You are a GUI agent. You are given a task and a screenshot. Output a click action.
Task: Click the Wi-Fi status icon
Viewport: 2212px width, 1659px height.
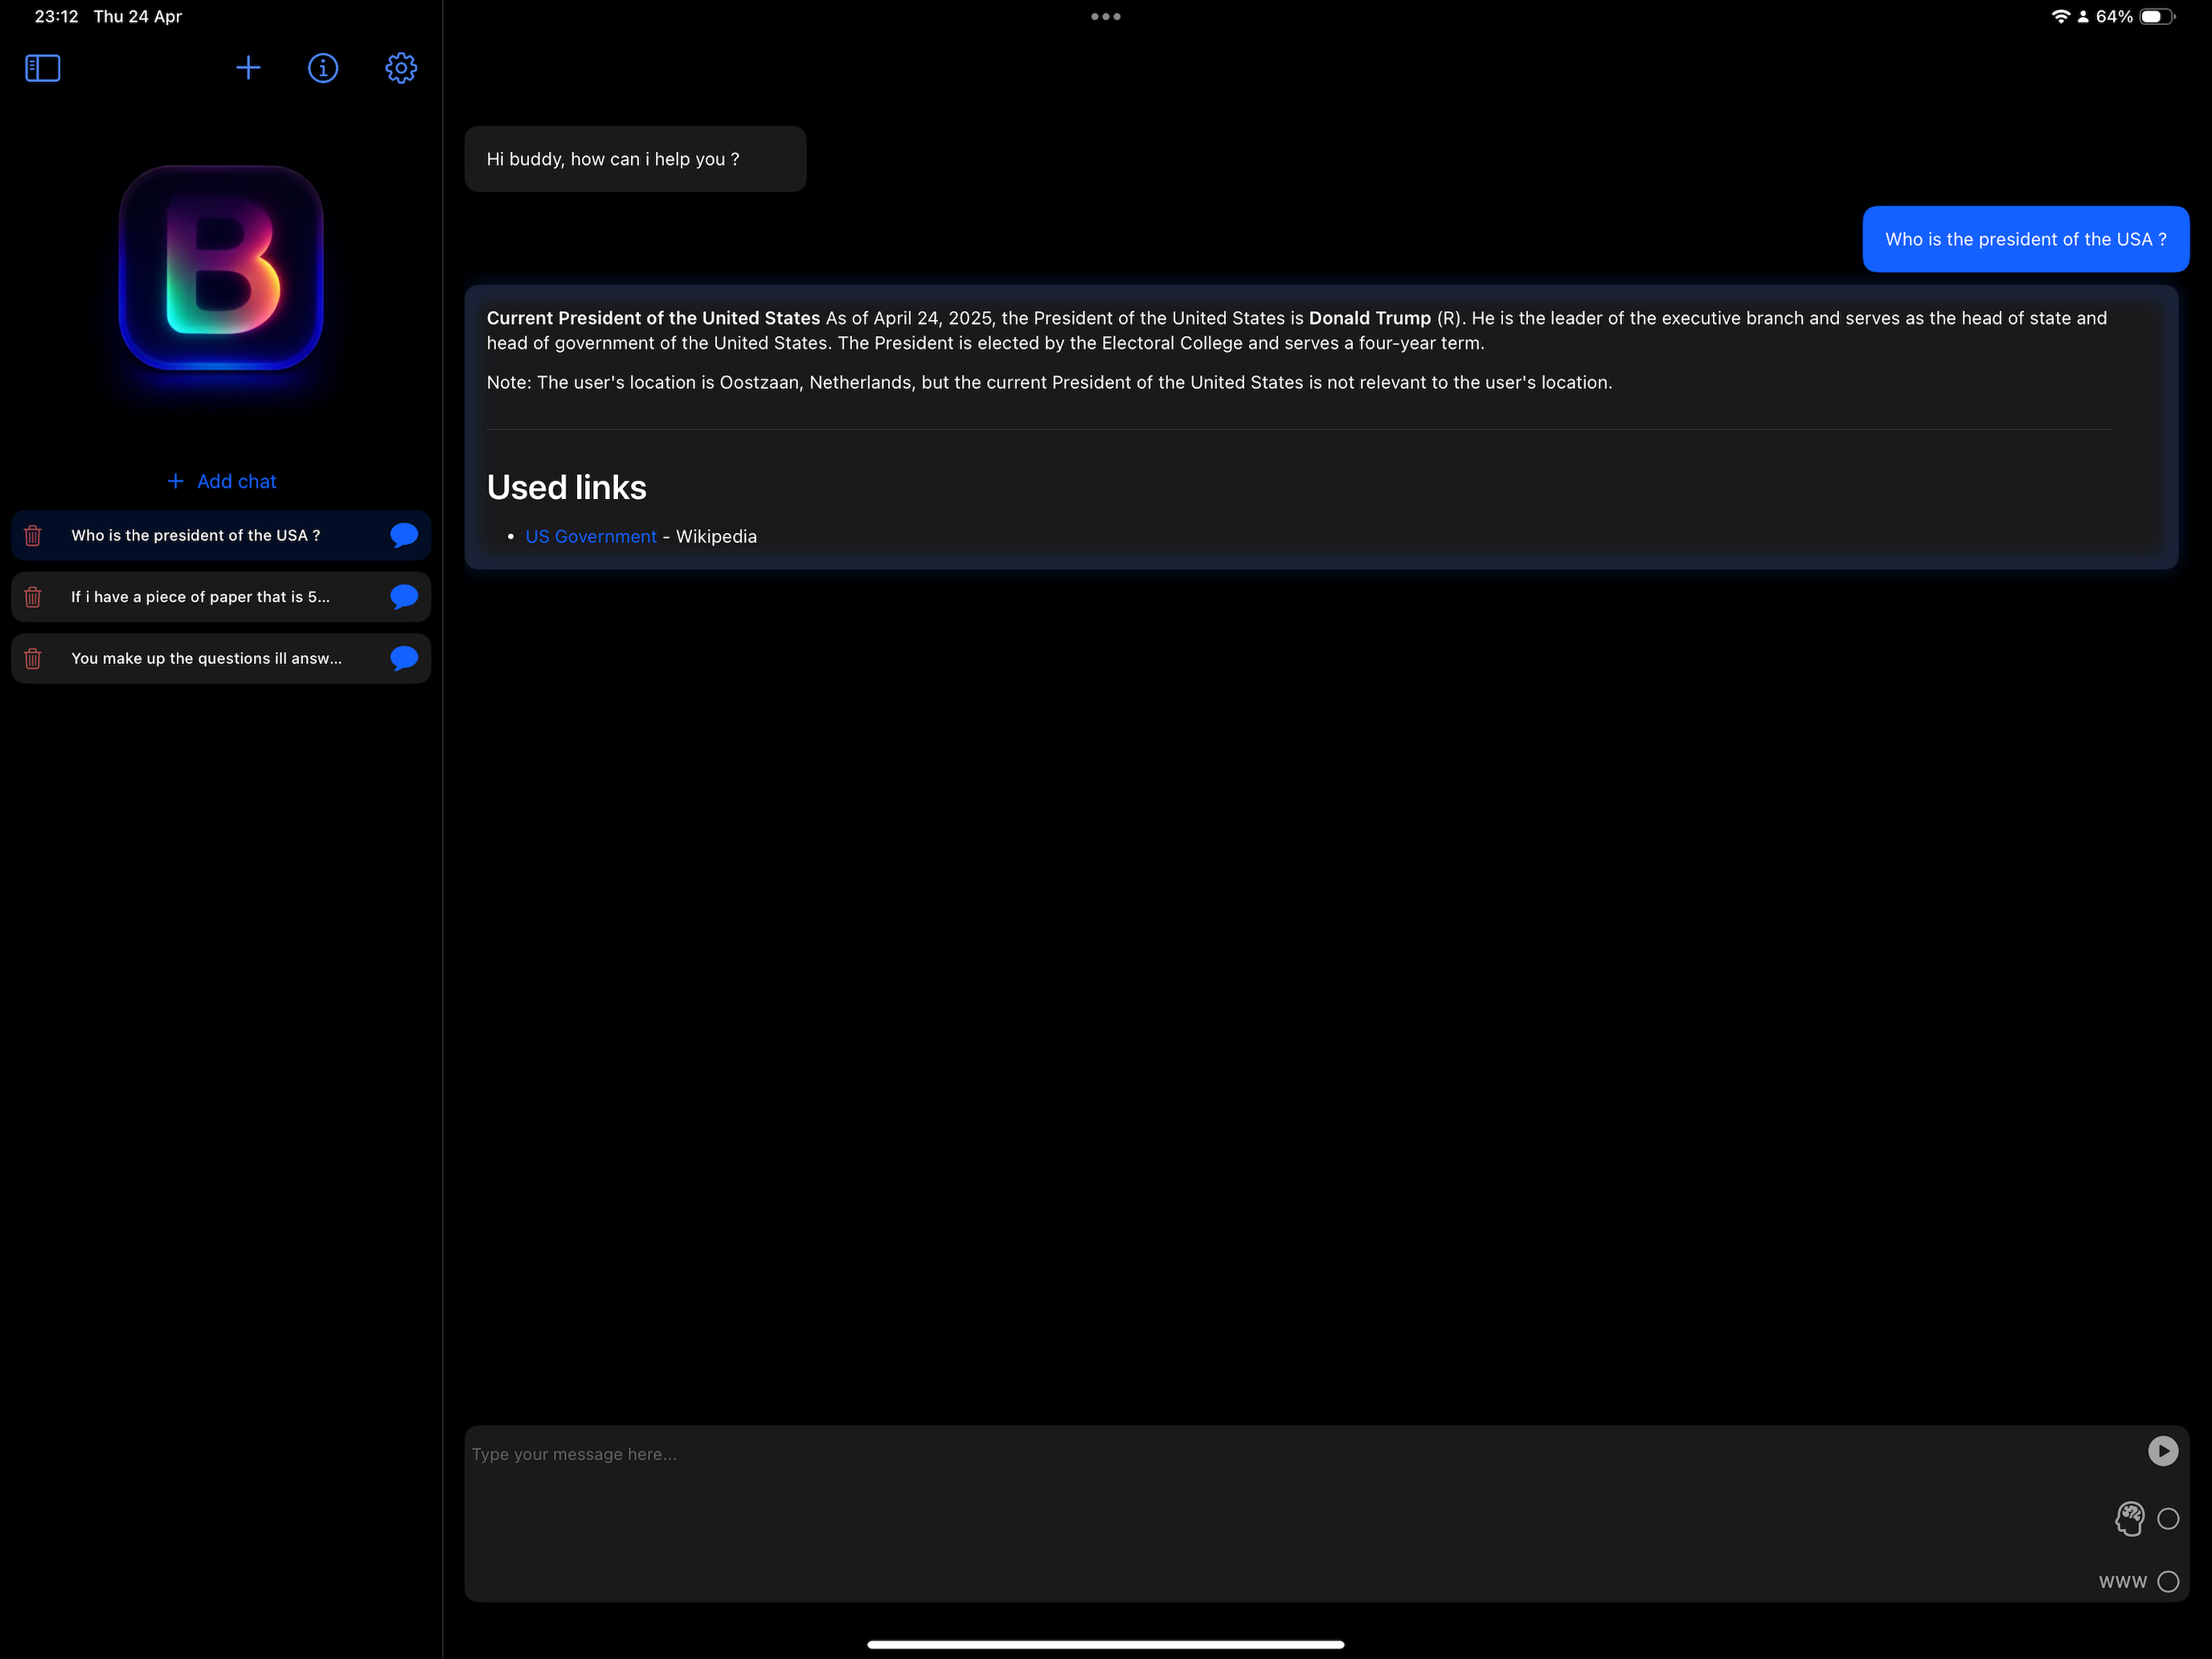pos(2060,16)
